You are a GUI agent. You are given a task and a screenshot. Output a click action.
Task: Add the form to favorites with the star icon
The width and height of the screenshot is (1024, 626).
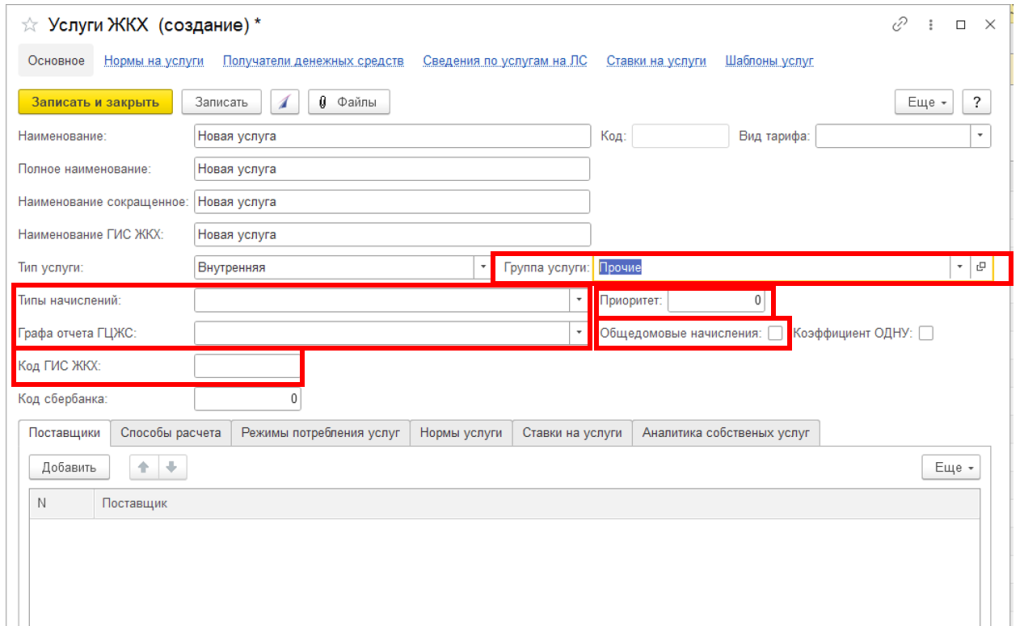pos(29,24)
